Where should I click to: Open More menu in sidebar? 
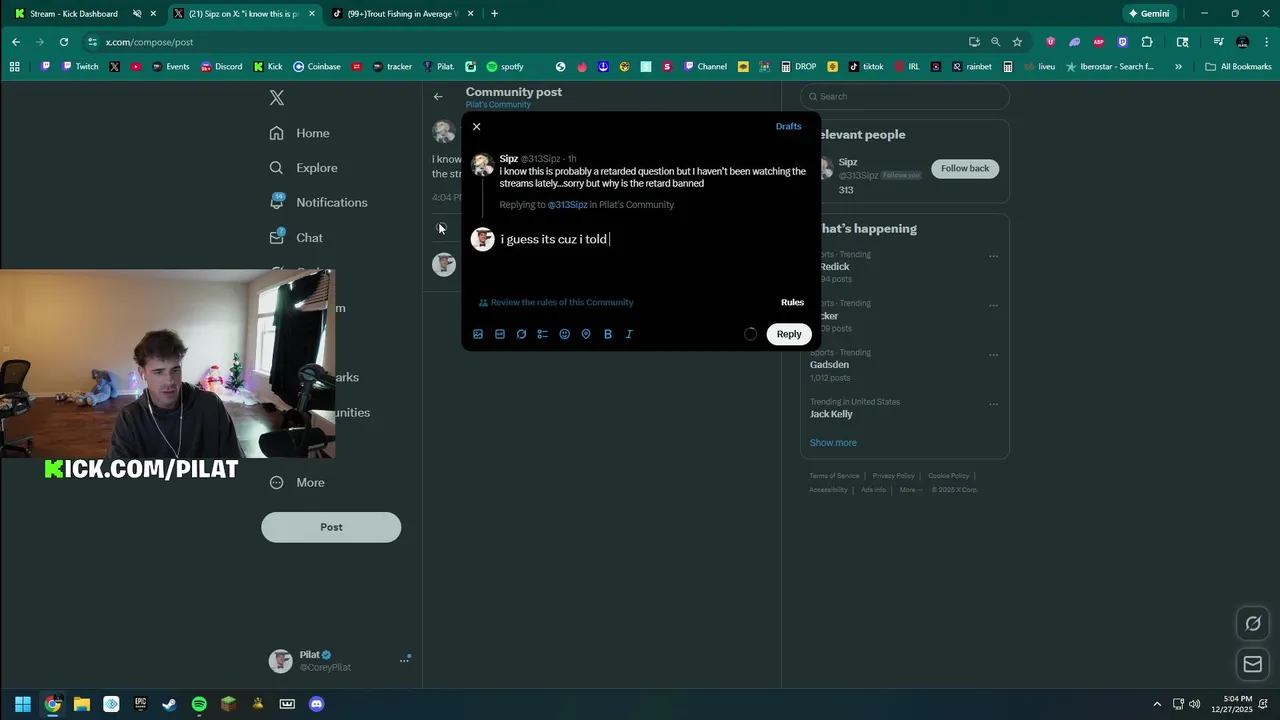[x=298, y=483]
